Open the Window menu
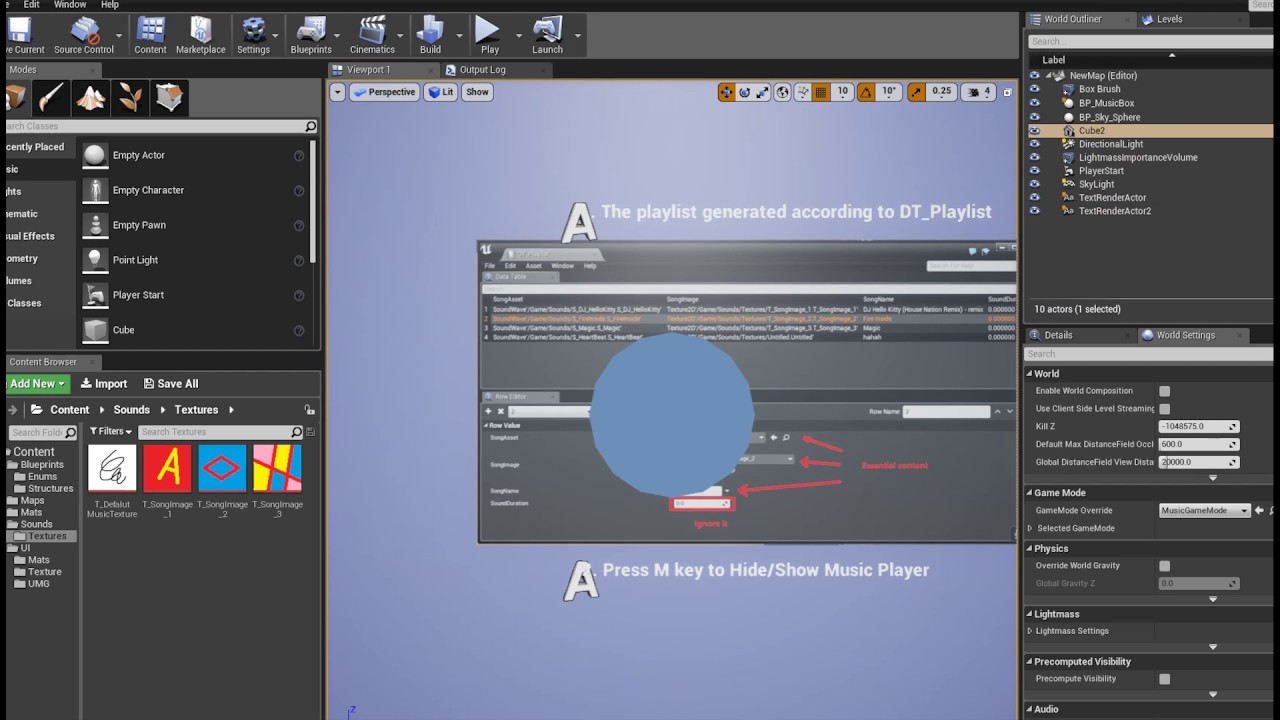 coord(70,5)
